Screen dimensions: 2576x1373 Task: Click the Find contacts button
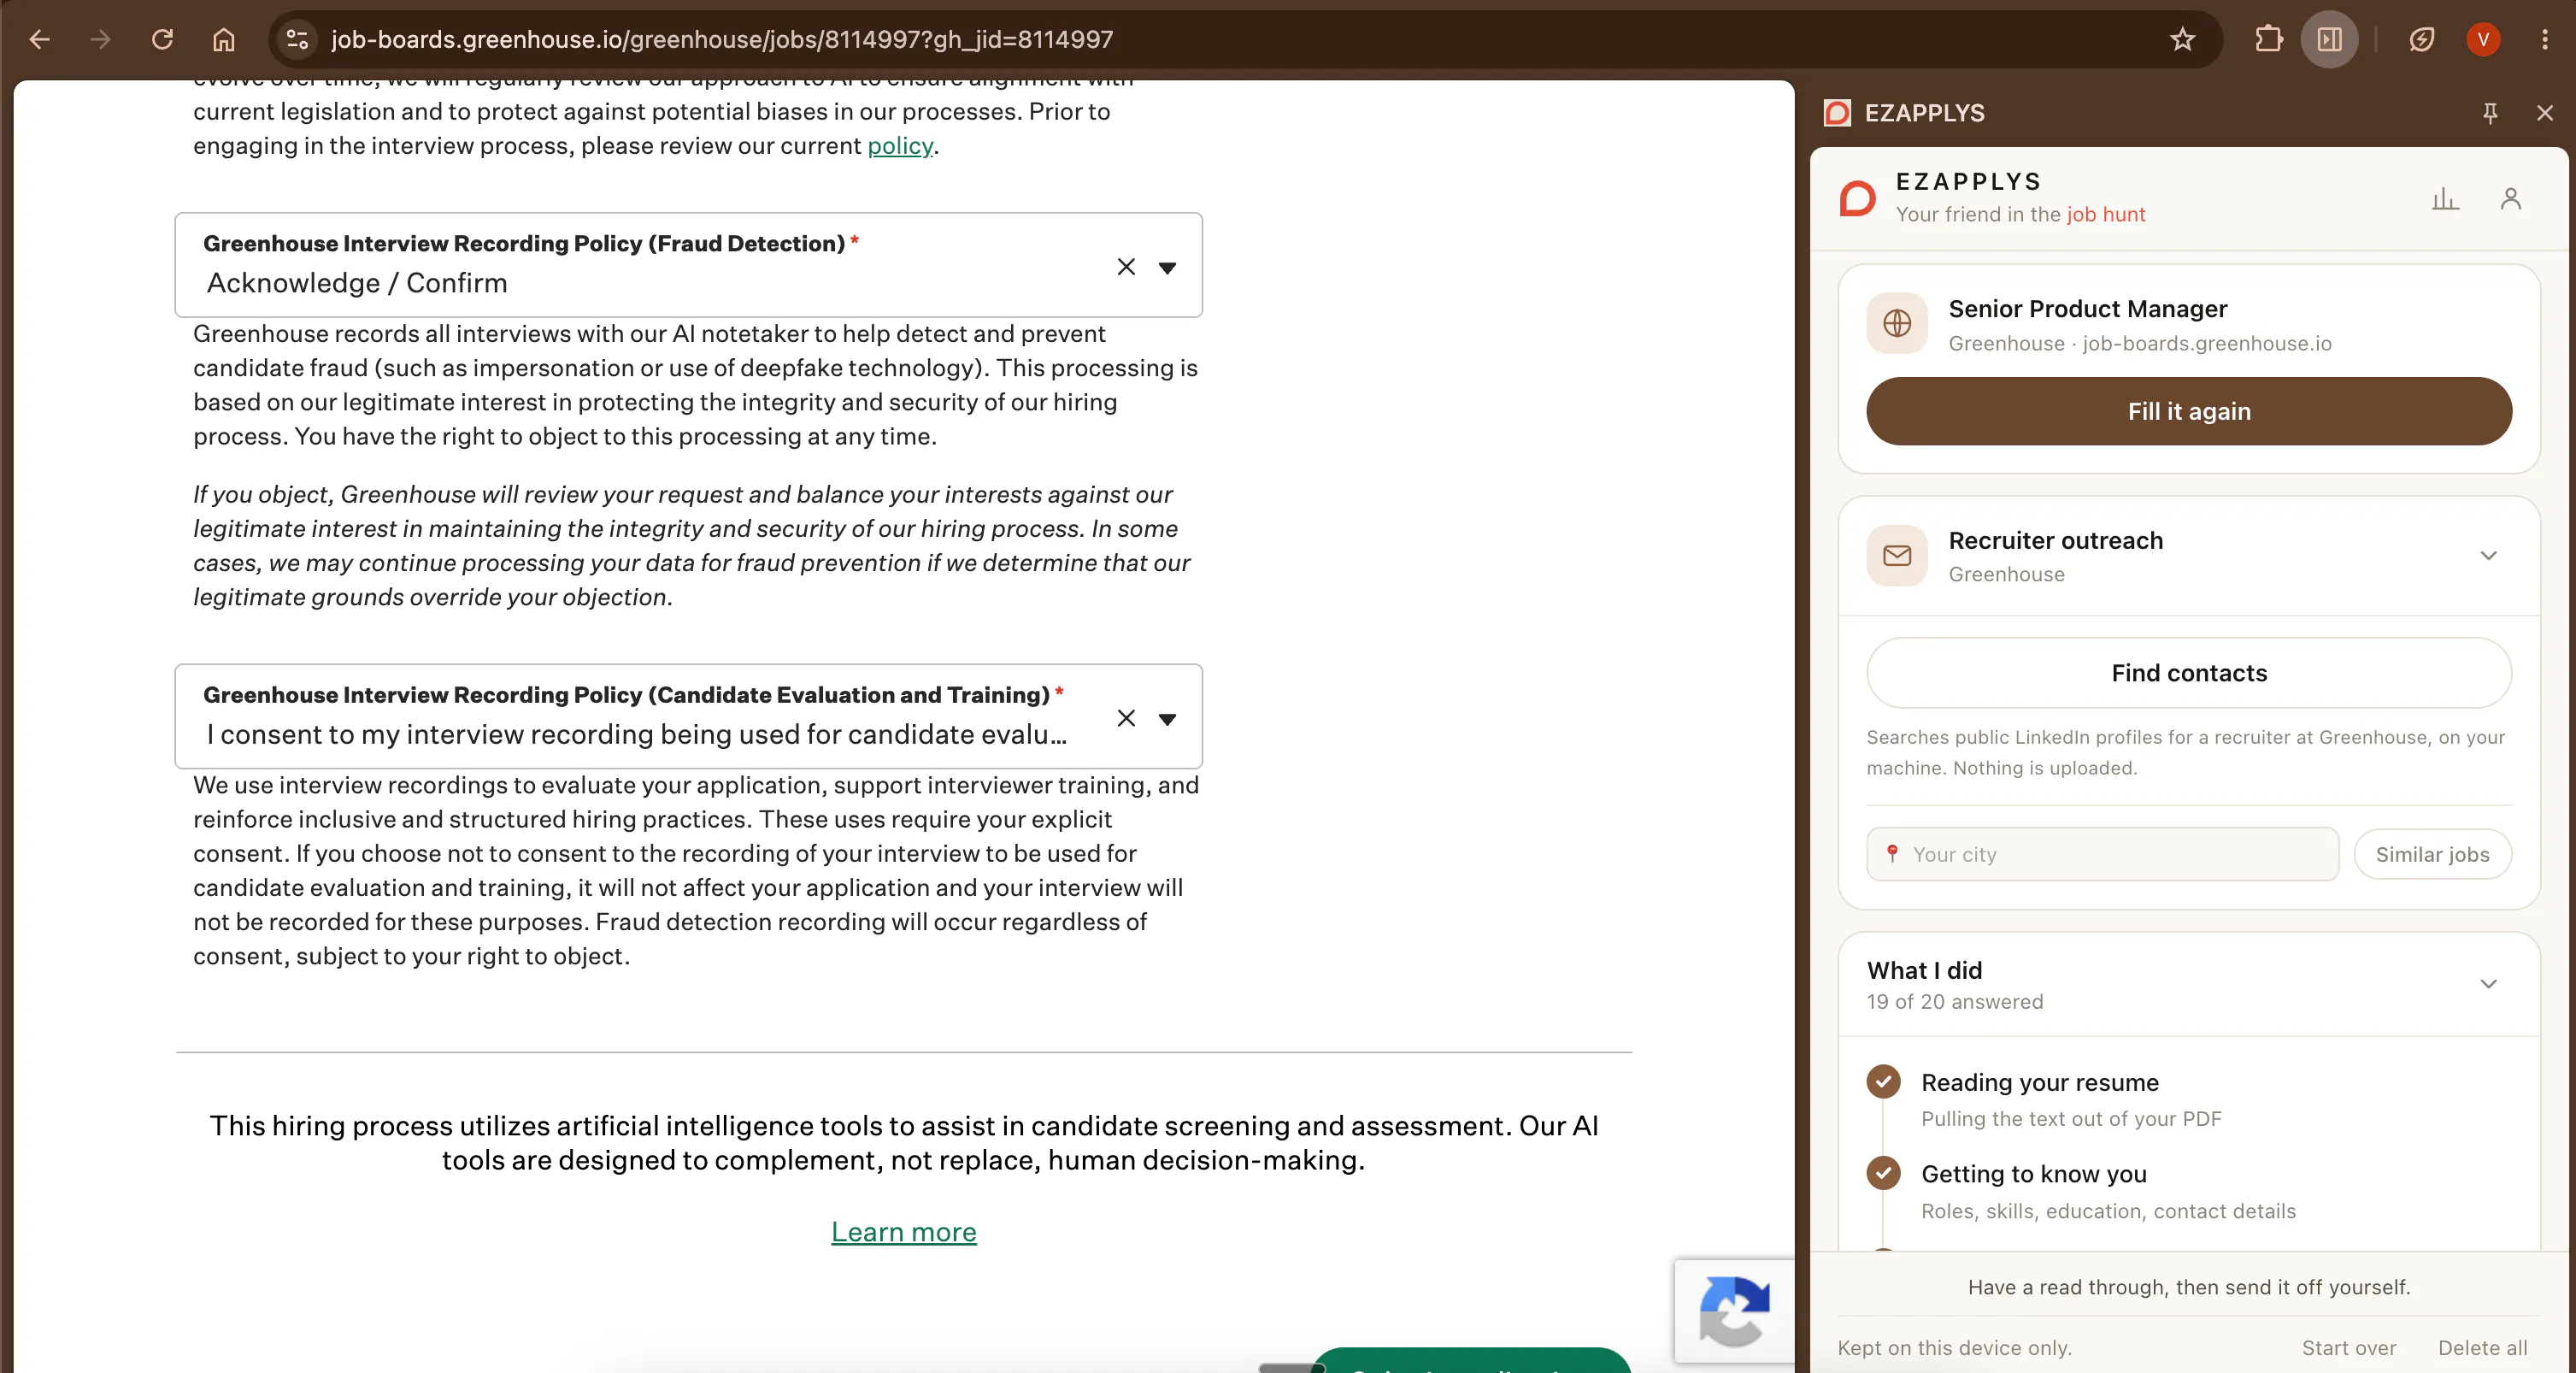[2189, 673]
